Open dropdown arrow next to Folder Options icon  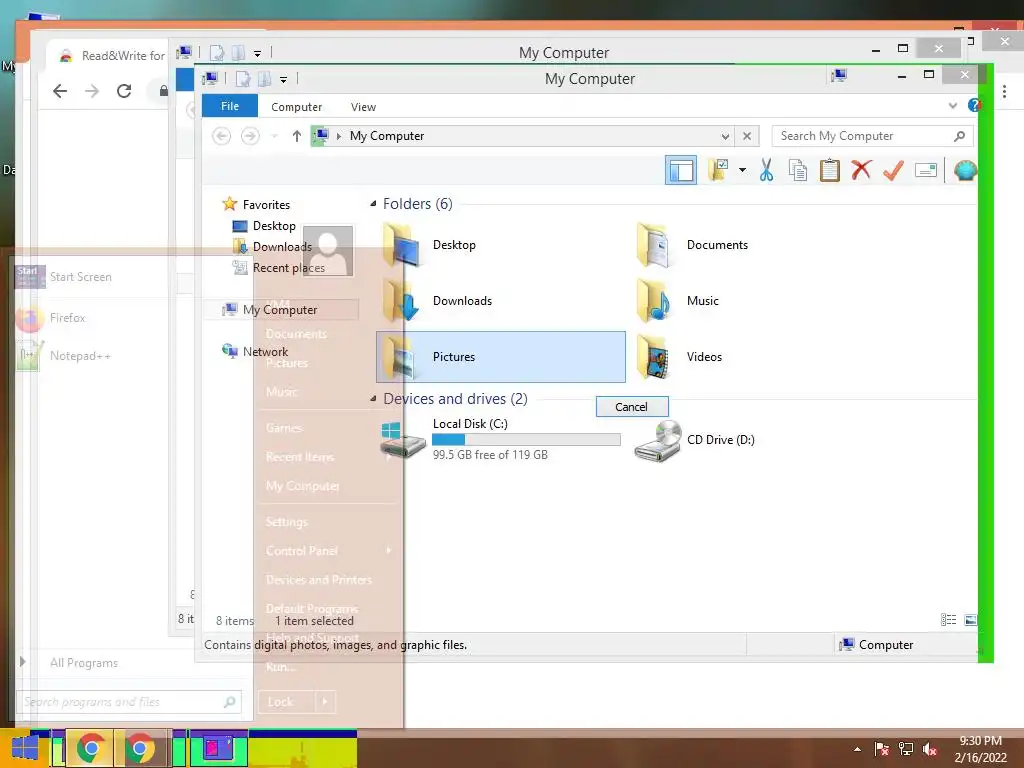pyautogui.click(x=743, y=170)
